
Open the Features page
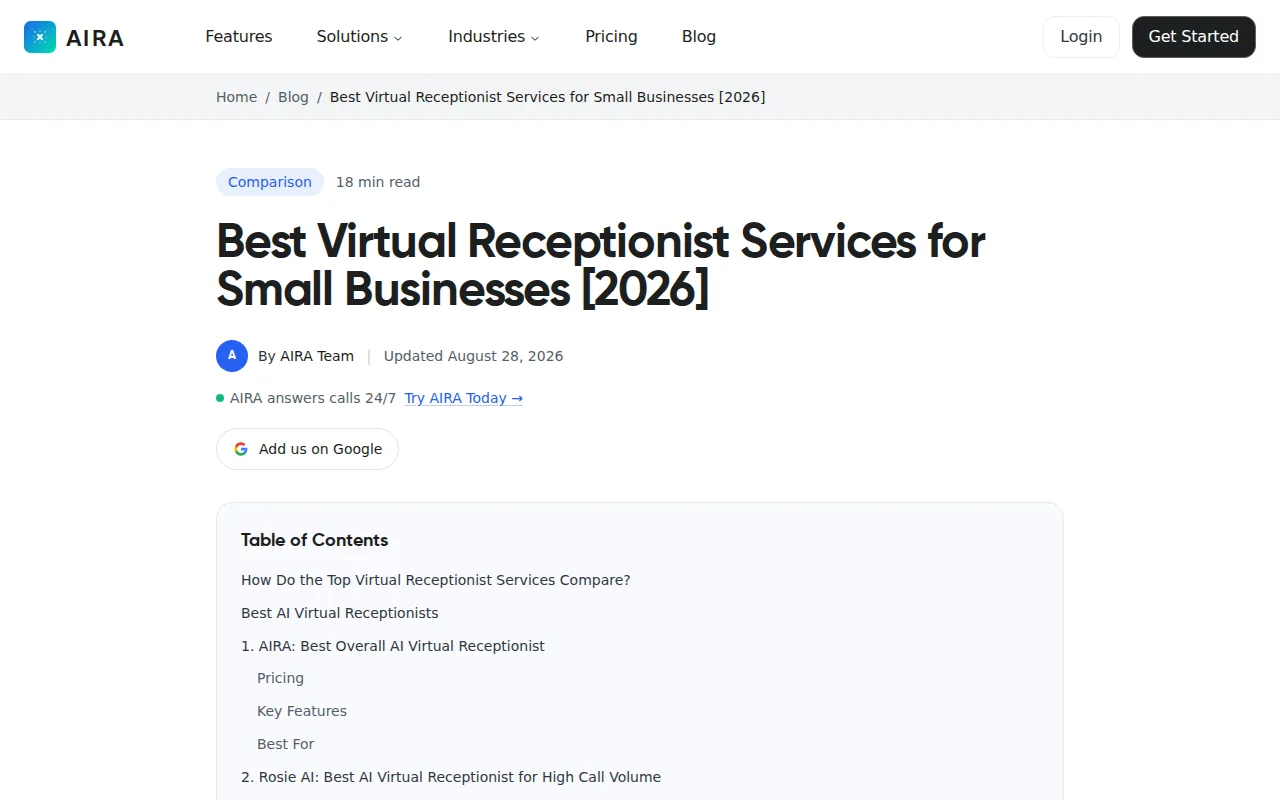click(239, 37)
